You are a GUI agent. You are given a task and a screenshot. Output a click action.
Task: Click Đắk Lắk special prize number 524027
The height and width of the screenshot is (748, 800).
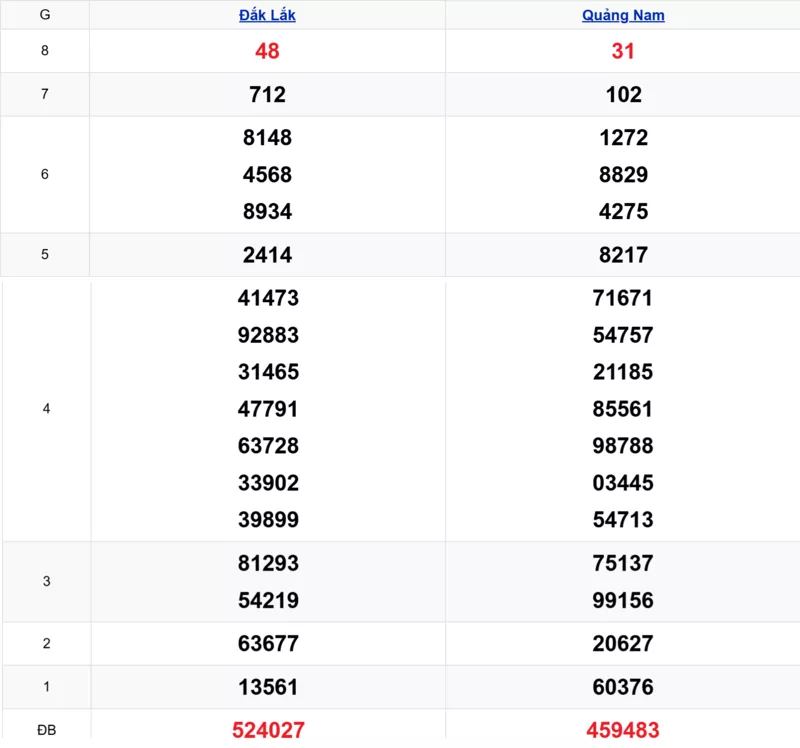268,731
